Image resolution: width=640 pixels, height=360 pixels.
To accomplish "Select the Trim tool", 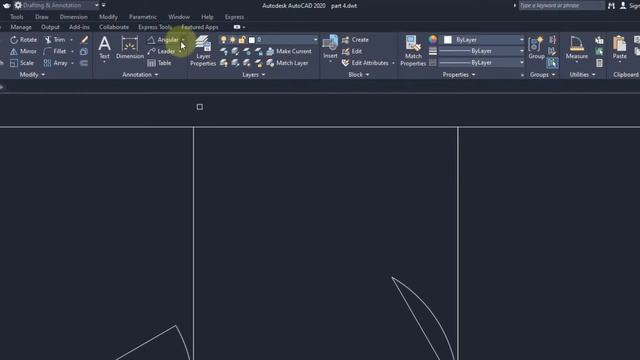I will [56, 40].
